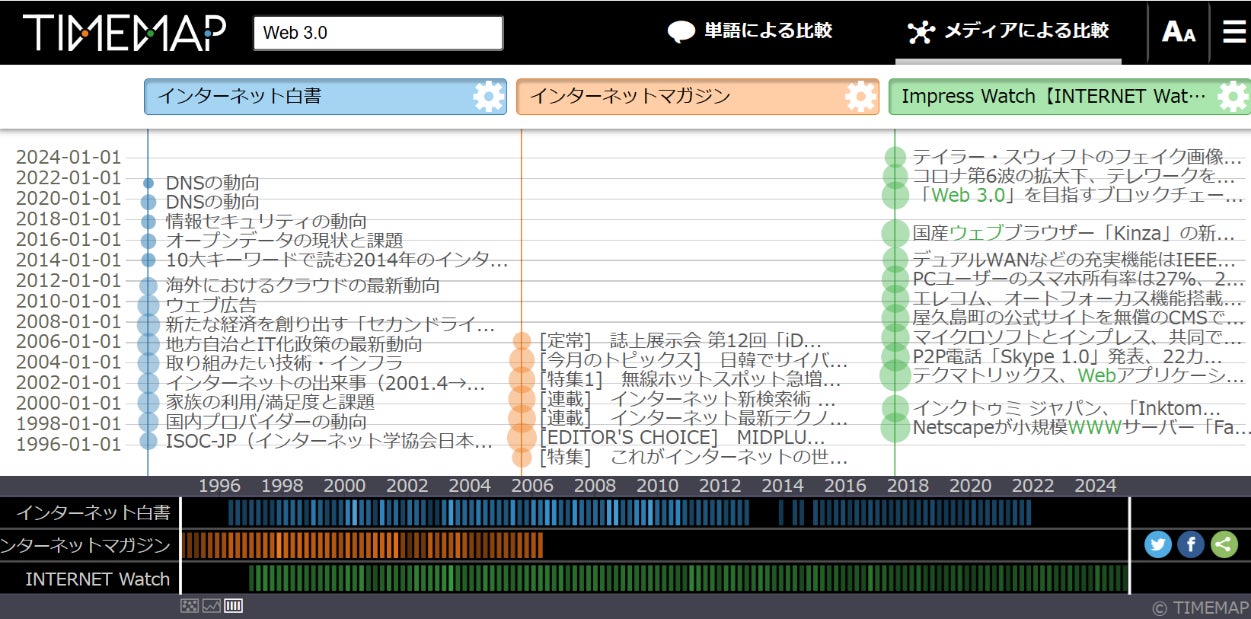Select the Impress Watch column header
The height and width of the screenshot is (619, 1251).
click(1070, 97)
